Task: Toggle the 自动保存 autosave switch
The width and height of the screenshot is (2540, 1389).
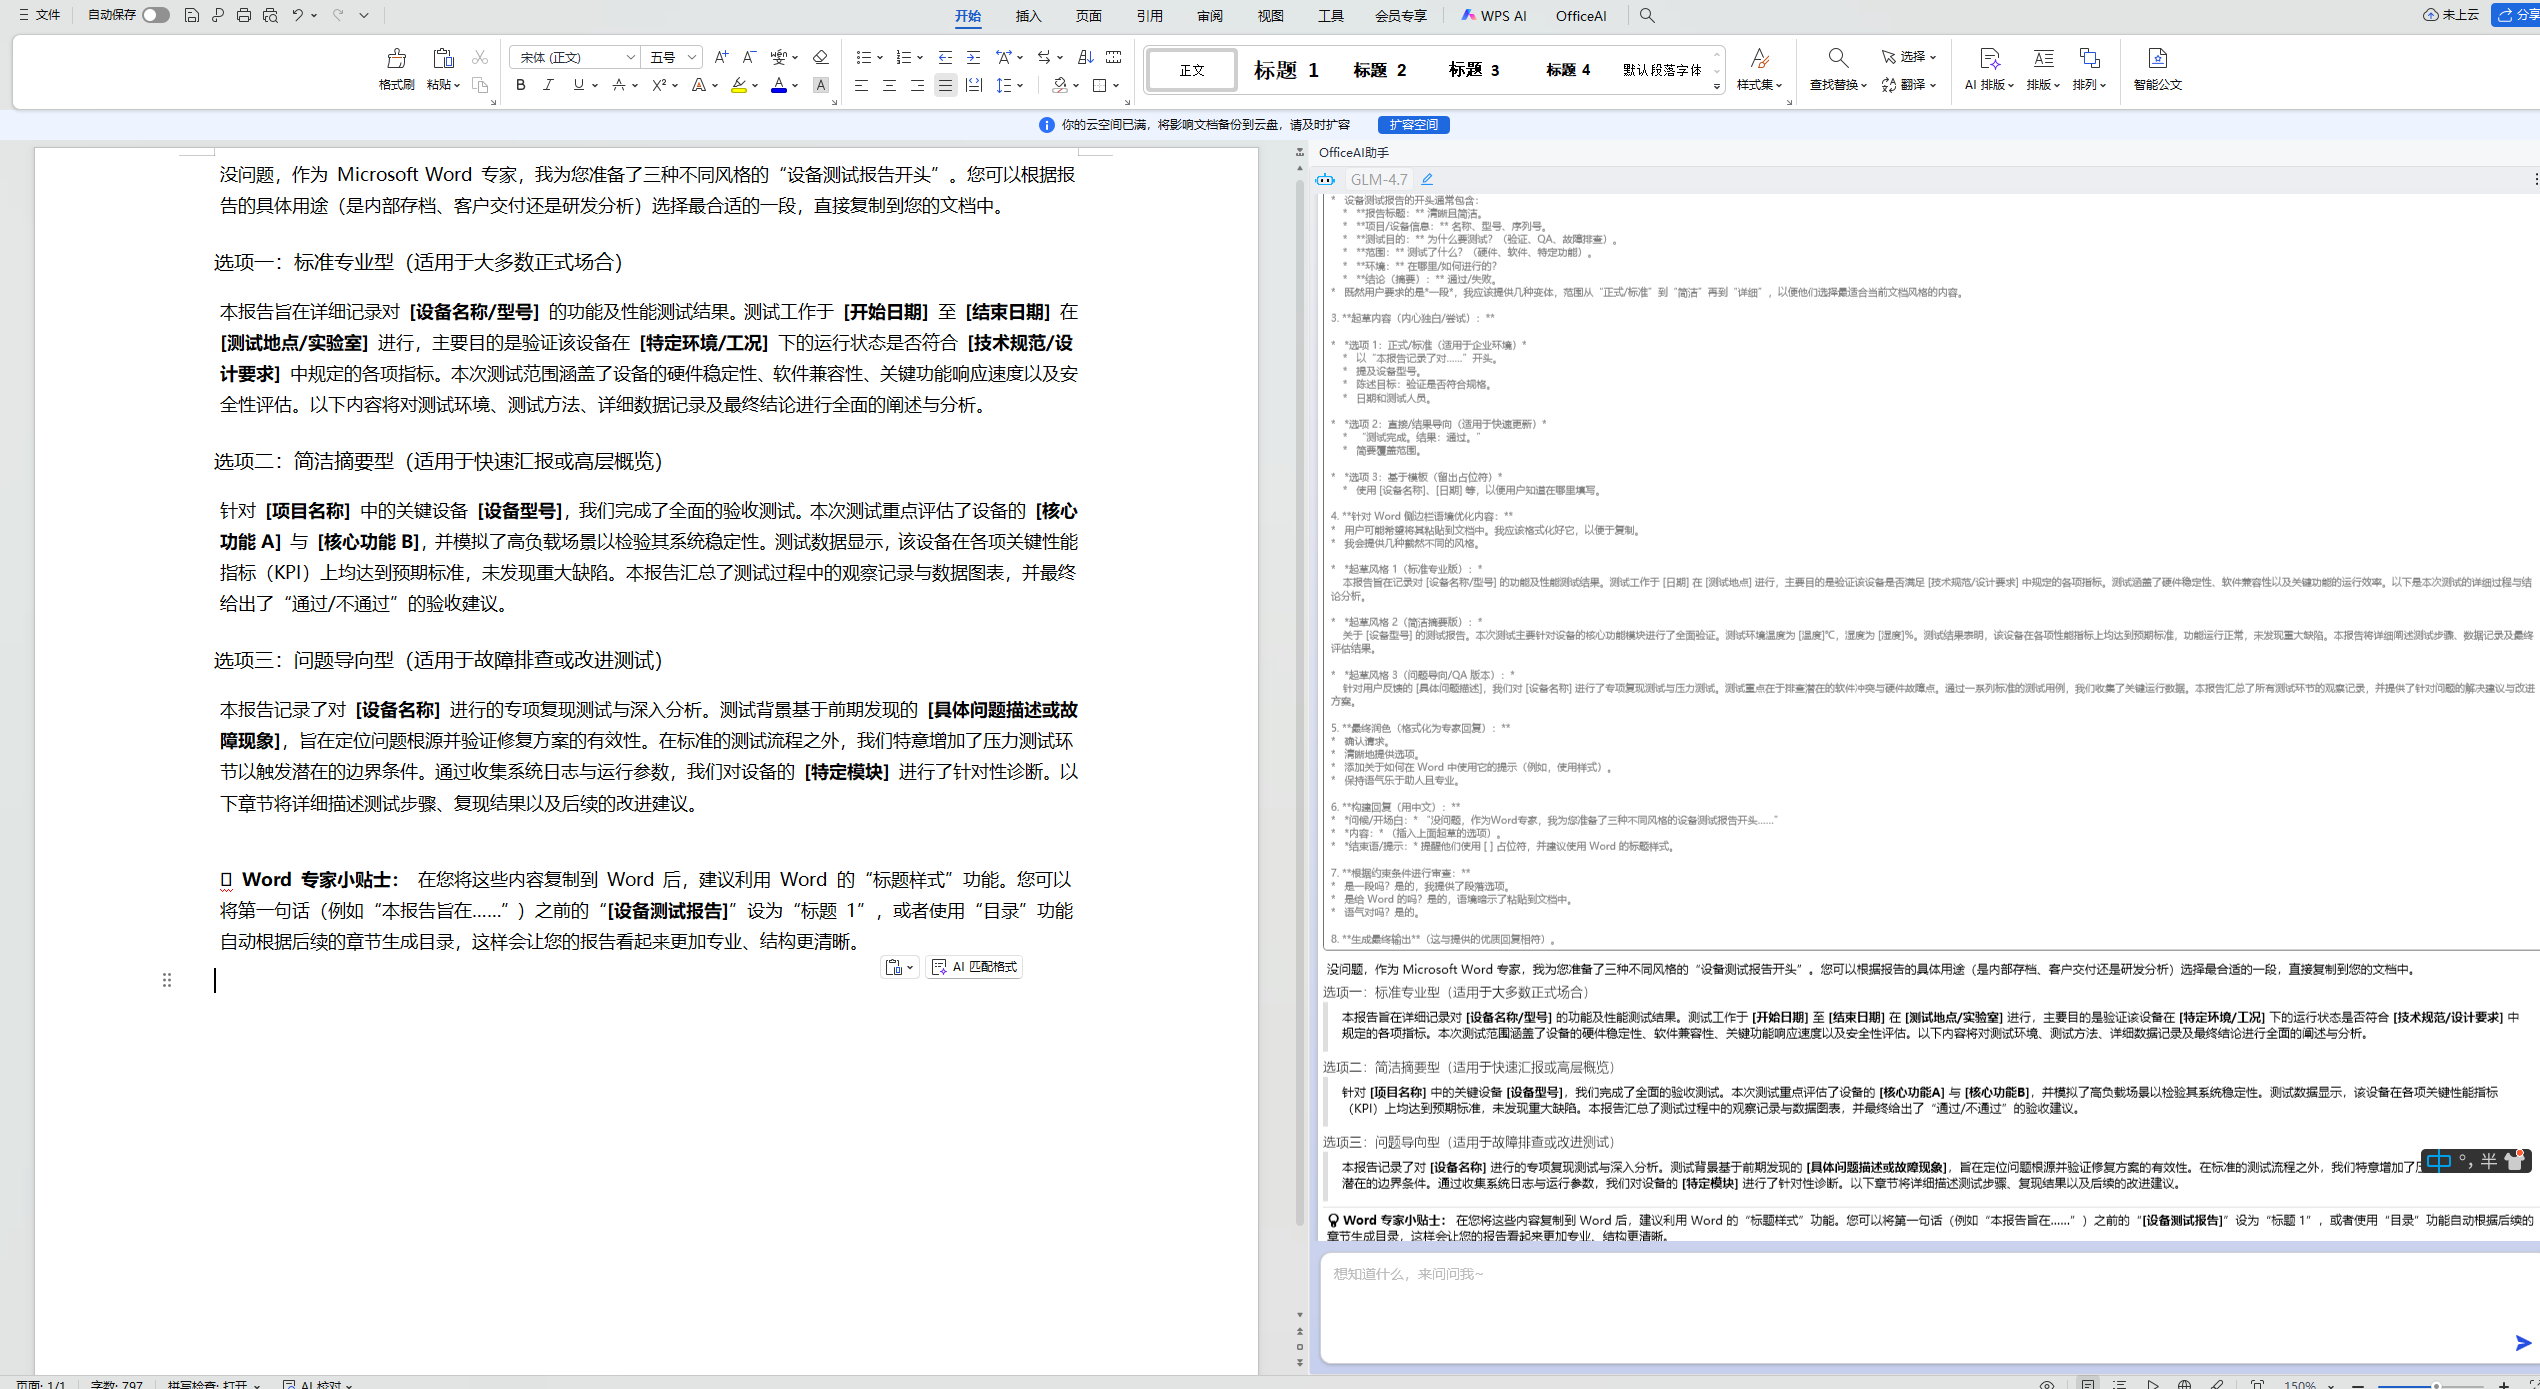Action: point(155,15)
